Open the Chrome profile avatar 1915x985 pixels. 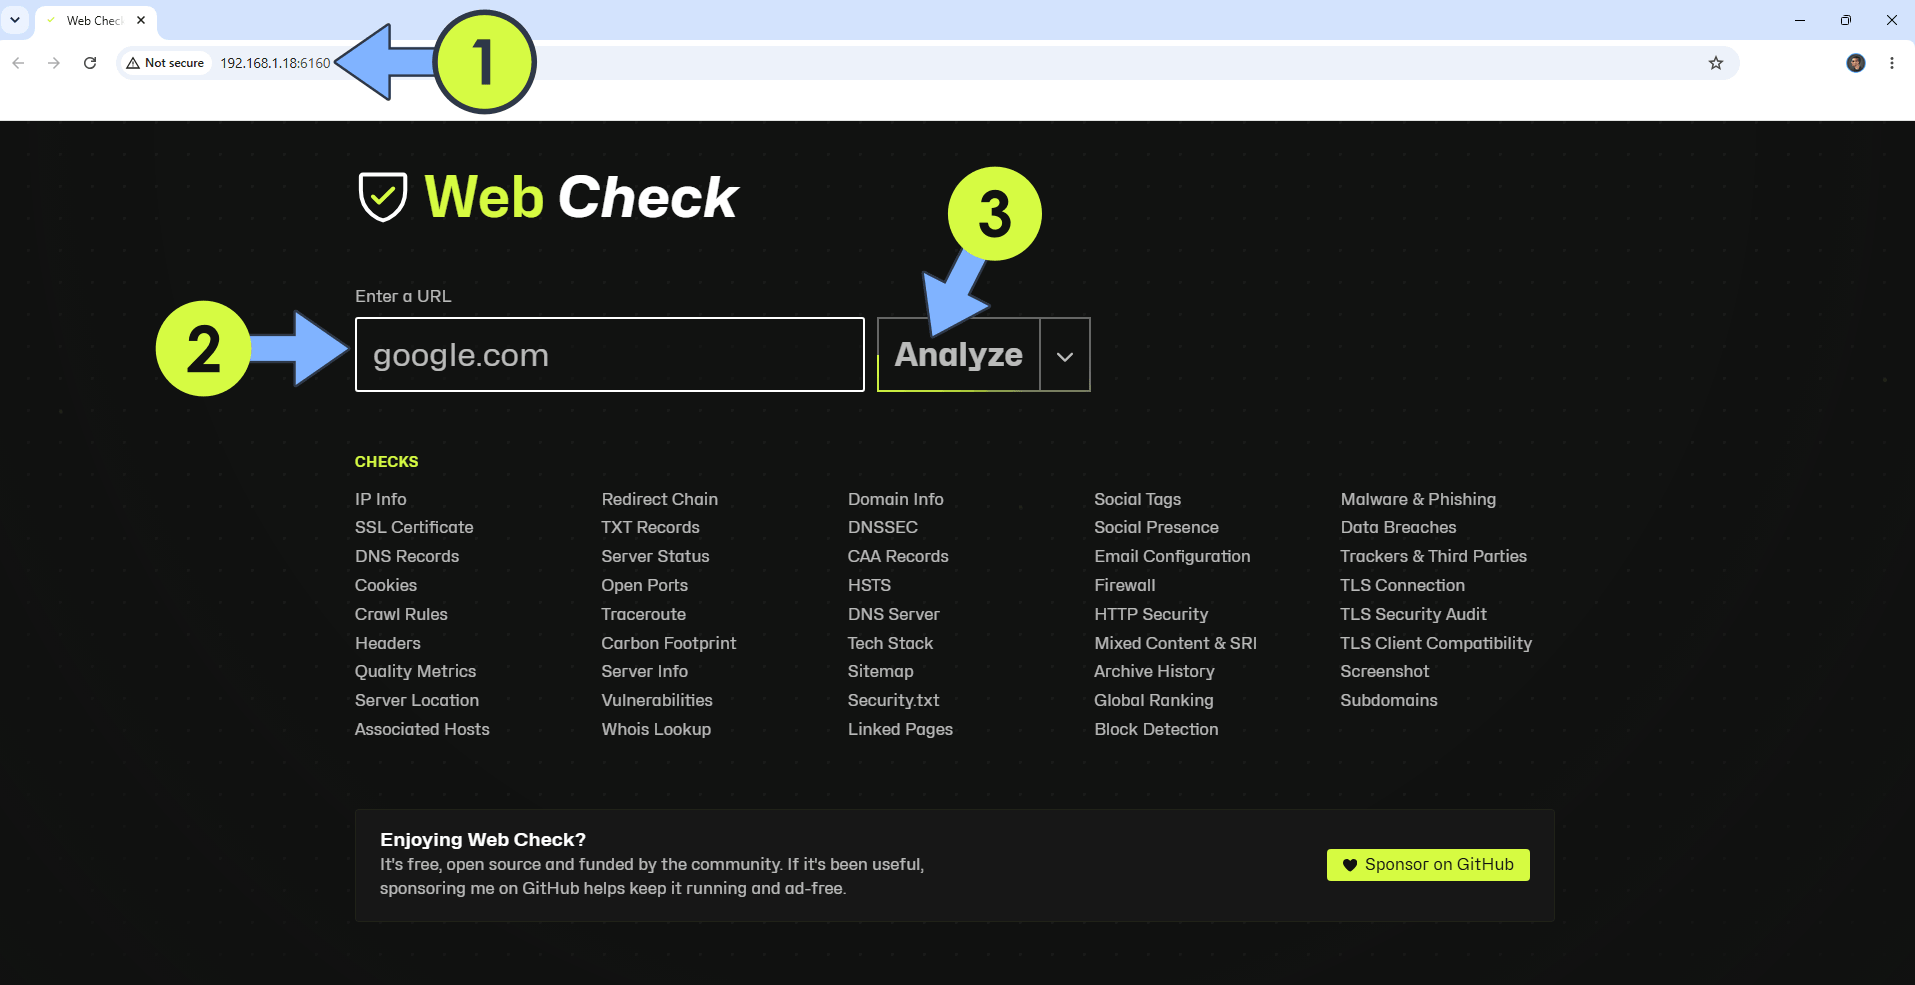pos(1856,63)
